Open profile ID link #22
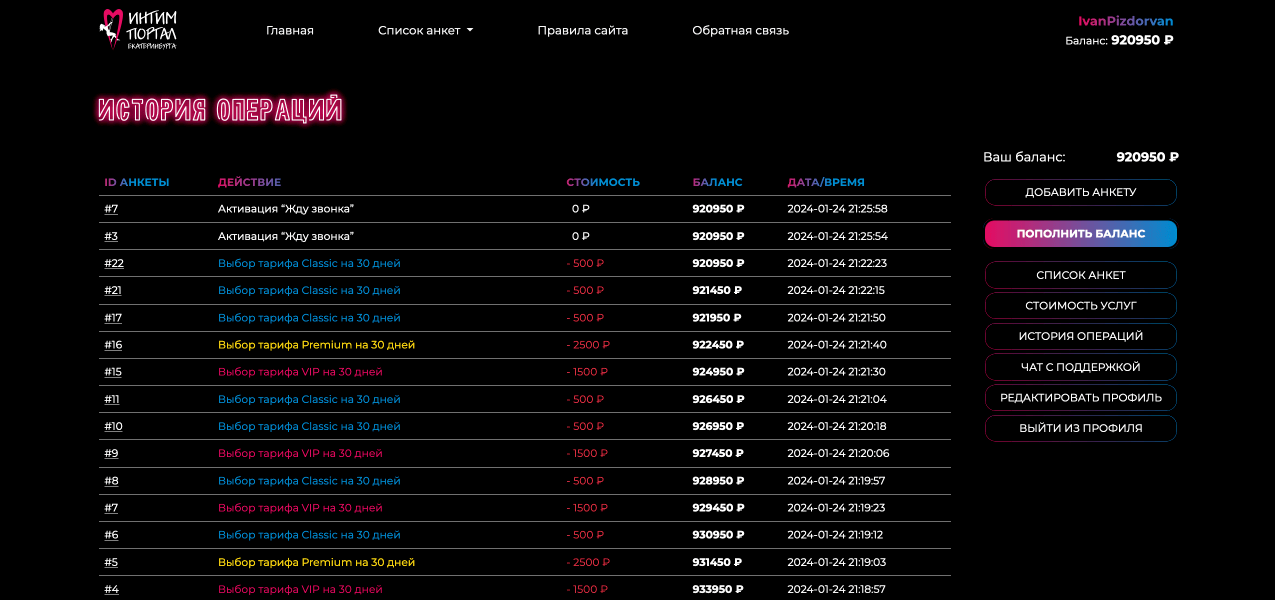The width and height of the screenshot is (1275, 600). 114,264
